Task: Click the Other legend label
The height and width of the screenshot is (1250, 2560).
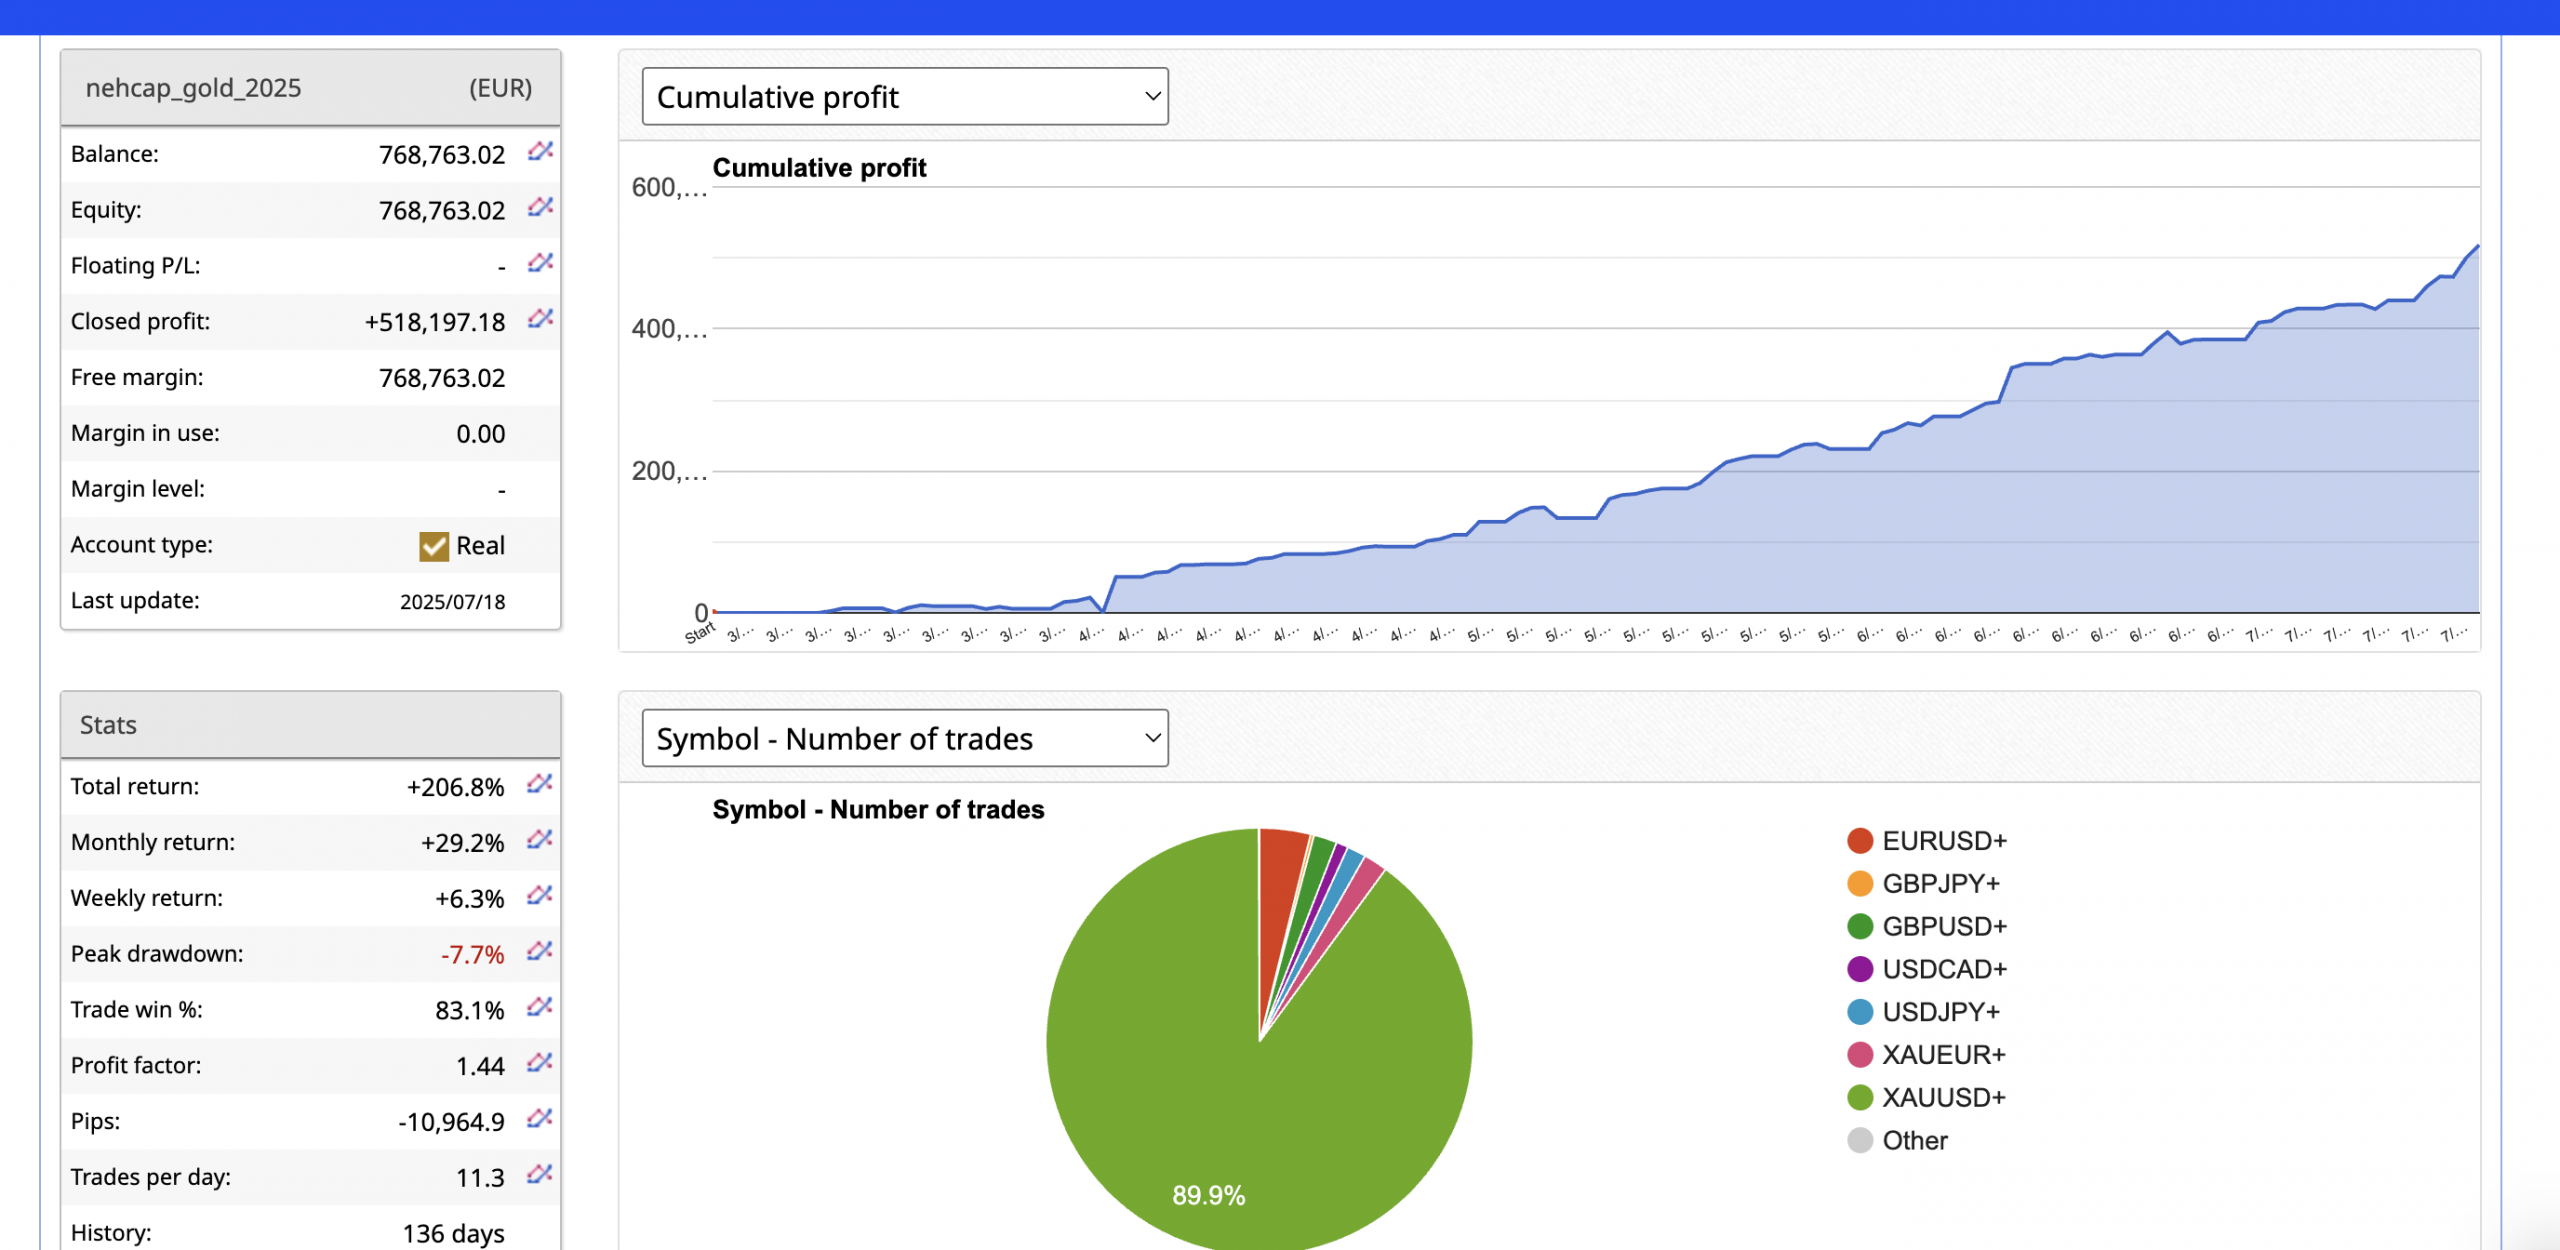Action: 1914,1141
